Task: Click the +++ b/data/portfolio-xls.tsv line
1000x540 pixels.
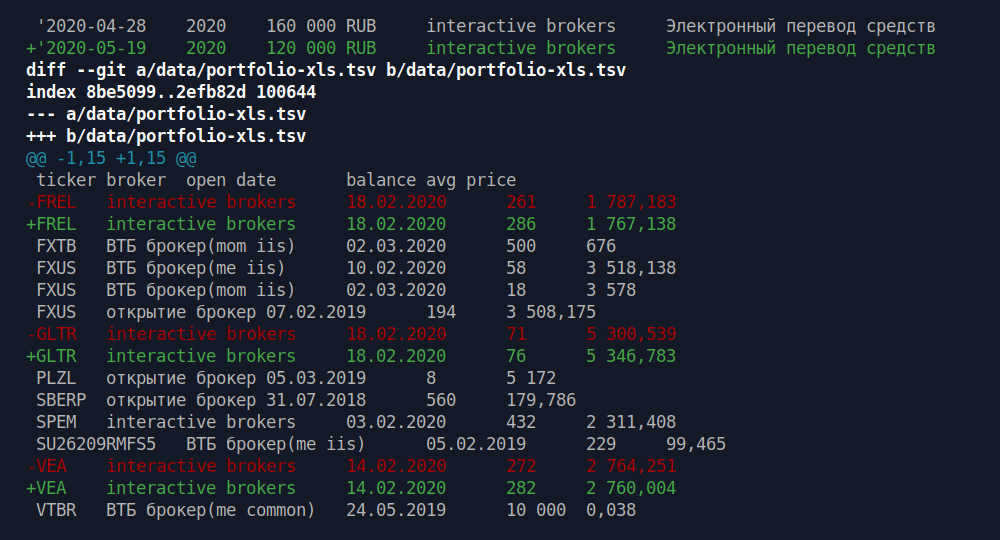Action: click(x=166, y=136)
